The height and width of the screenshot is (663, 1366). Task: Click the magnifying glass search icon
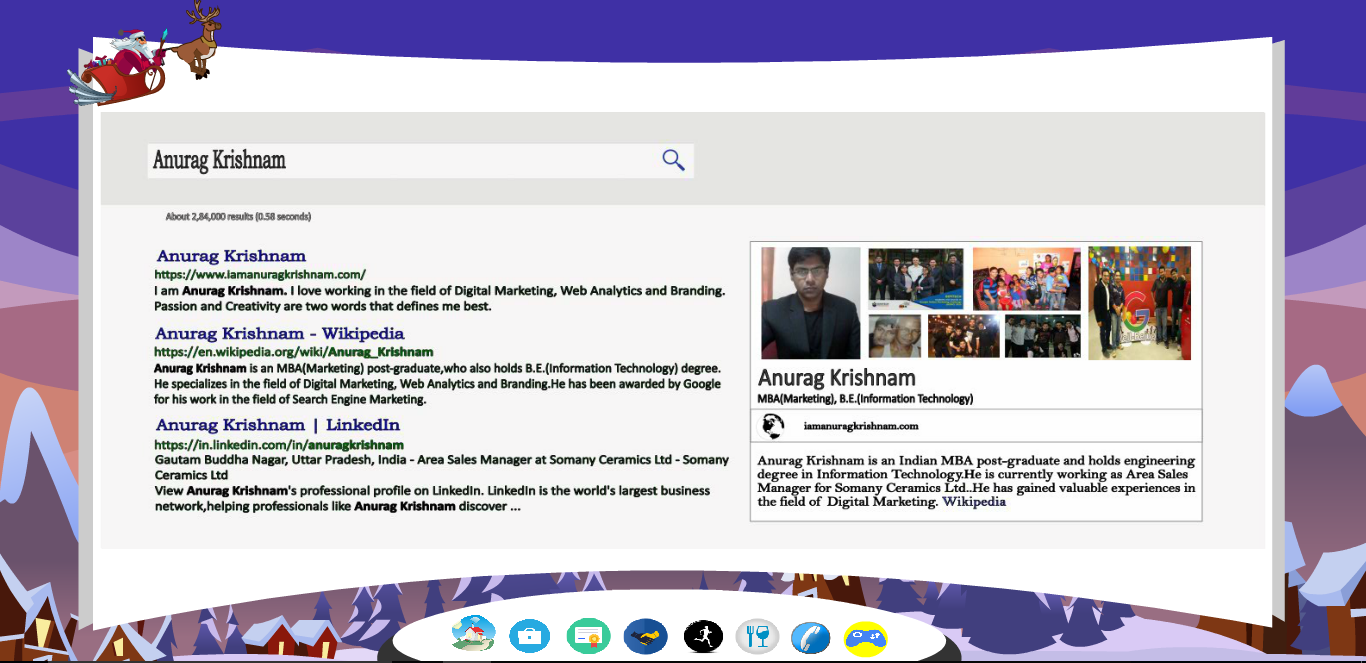pos(673,160)
